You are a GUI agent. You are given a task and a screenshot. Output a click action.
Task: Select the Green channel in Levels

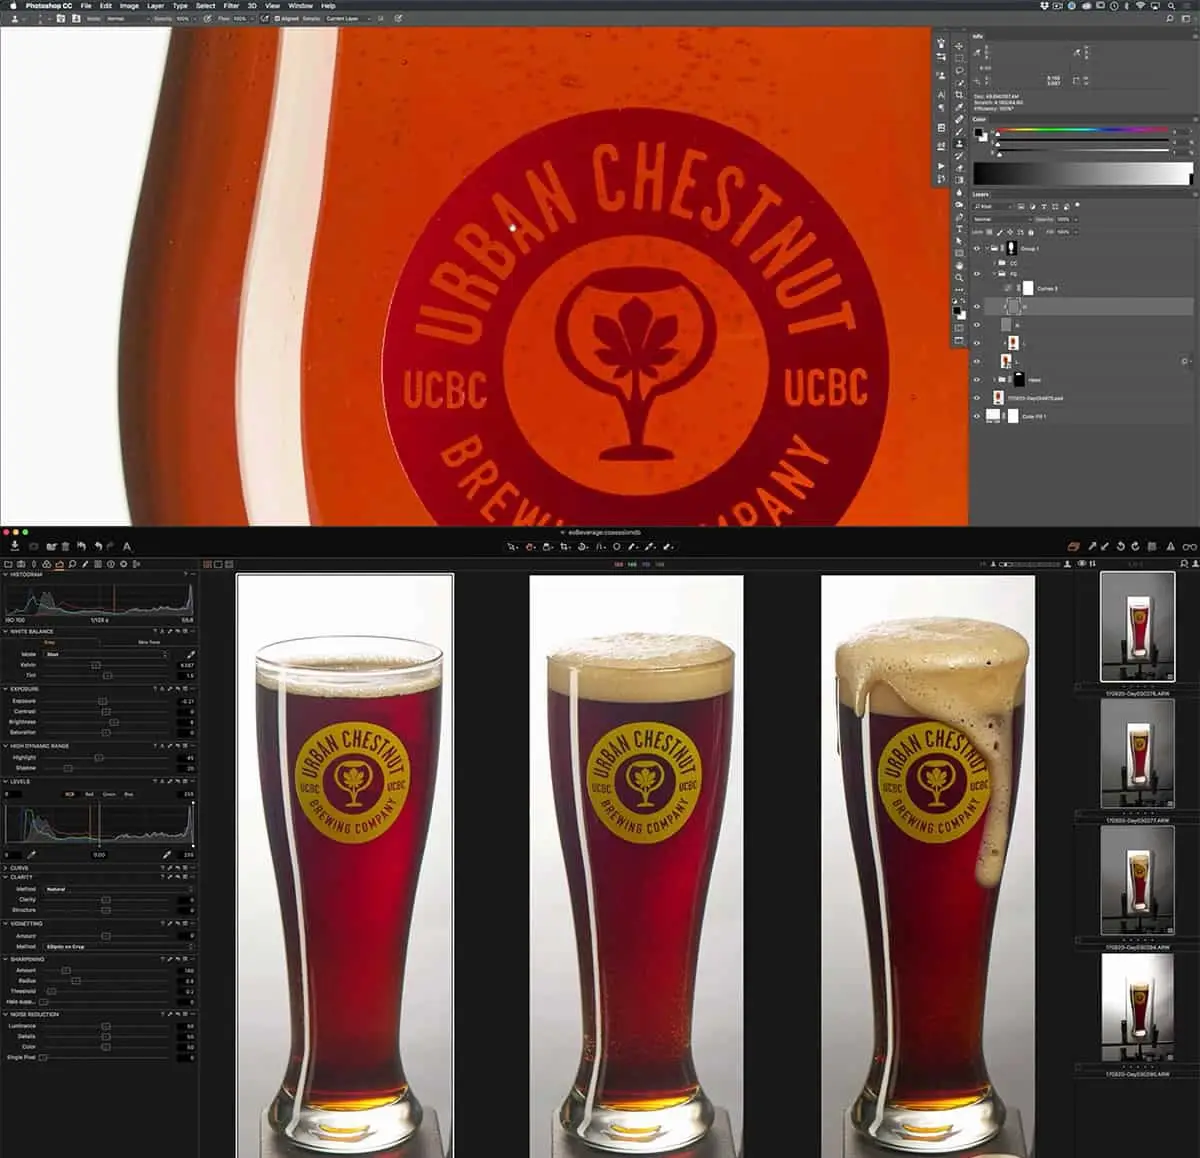point(109,794)
